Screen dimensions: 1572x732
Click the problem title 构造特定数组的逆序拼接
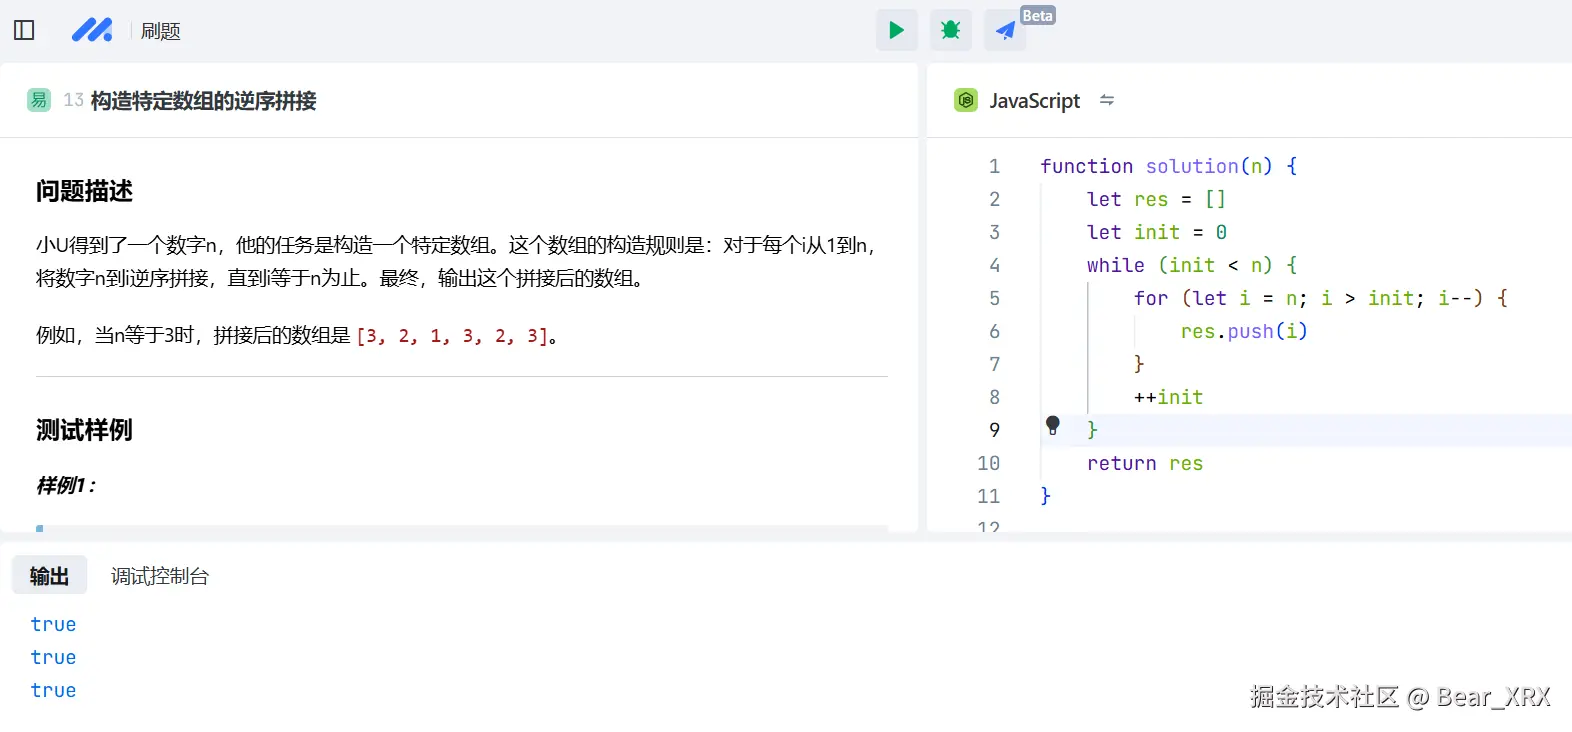point(203,101)
